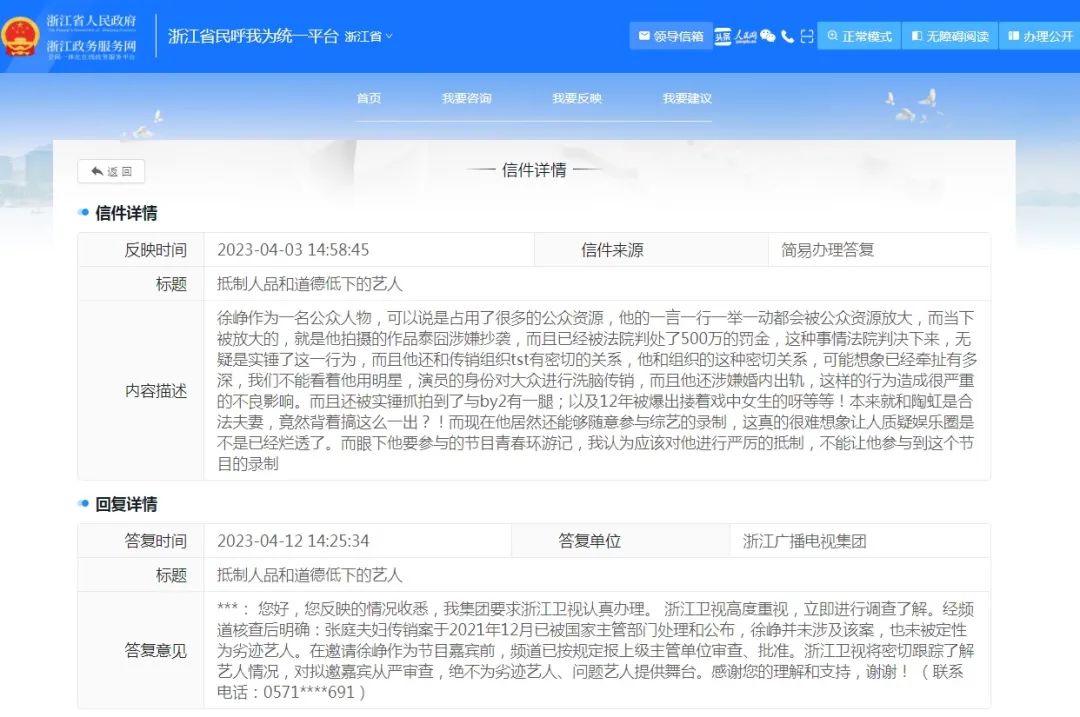Click the WeChat icon in header
1080x717 pixels.
768,37
